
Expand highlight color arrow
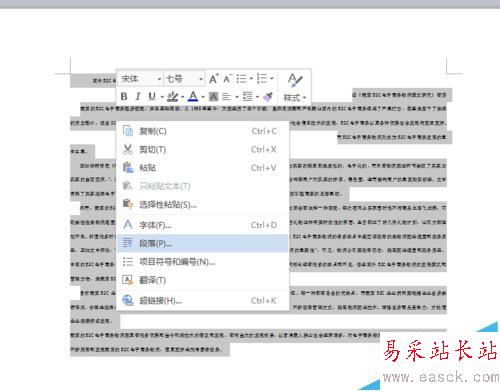(x=183, y=97)
